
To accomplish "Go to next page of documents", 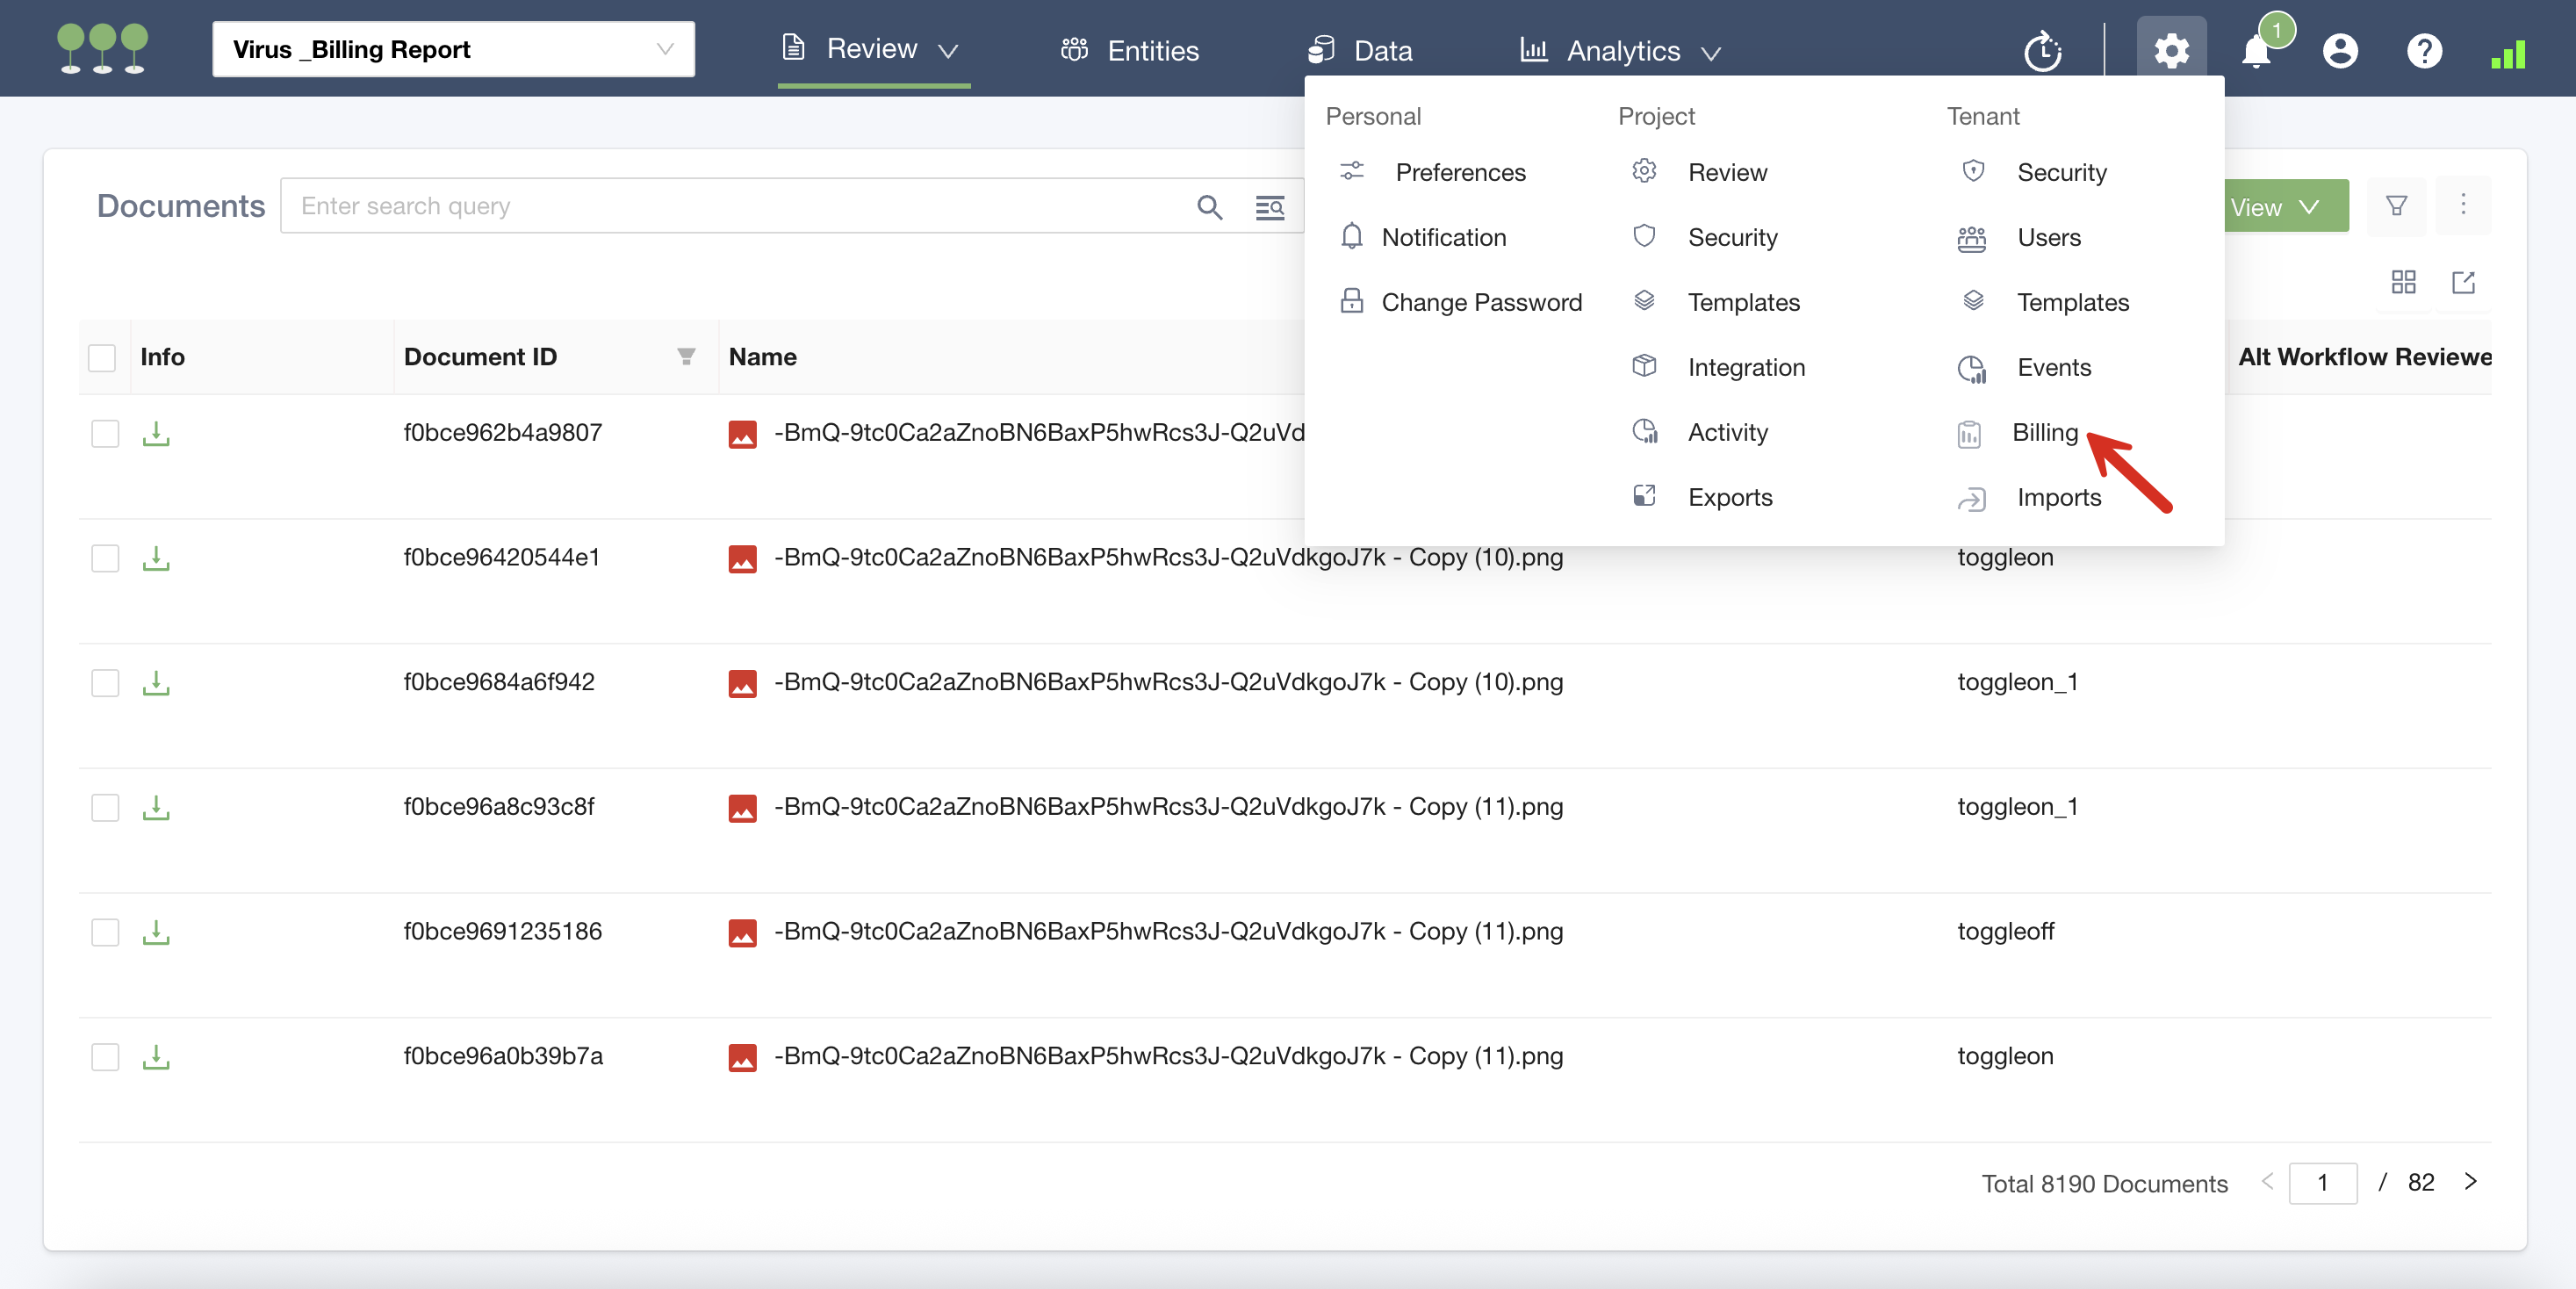I will click(x=2471, y=1181).
